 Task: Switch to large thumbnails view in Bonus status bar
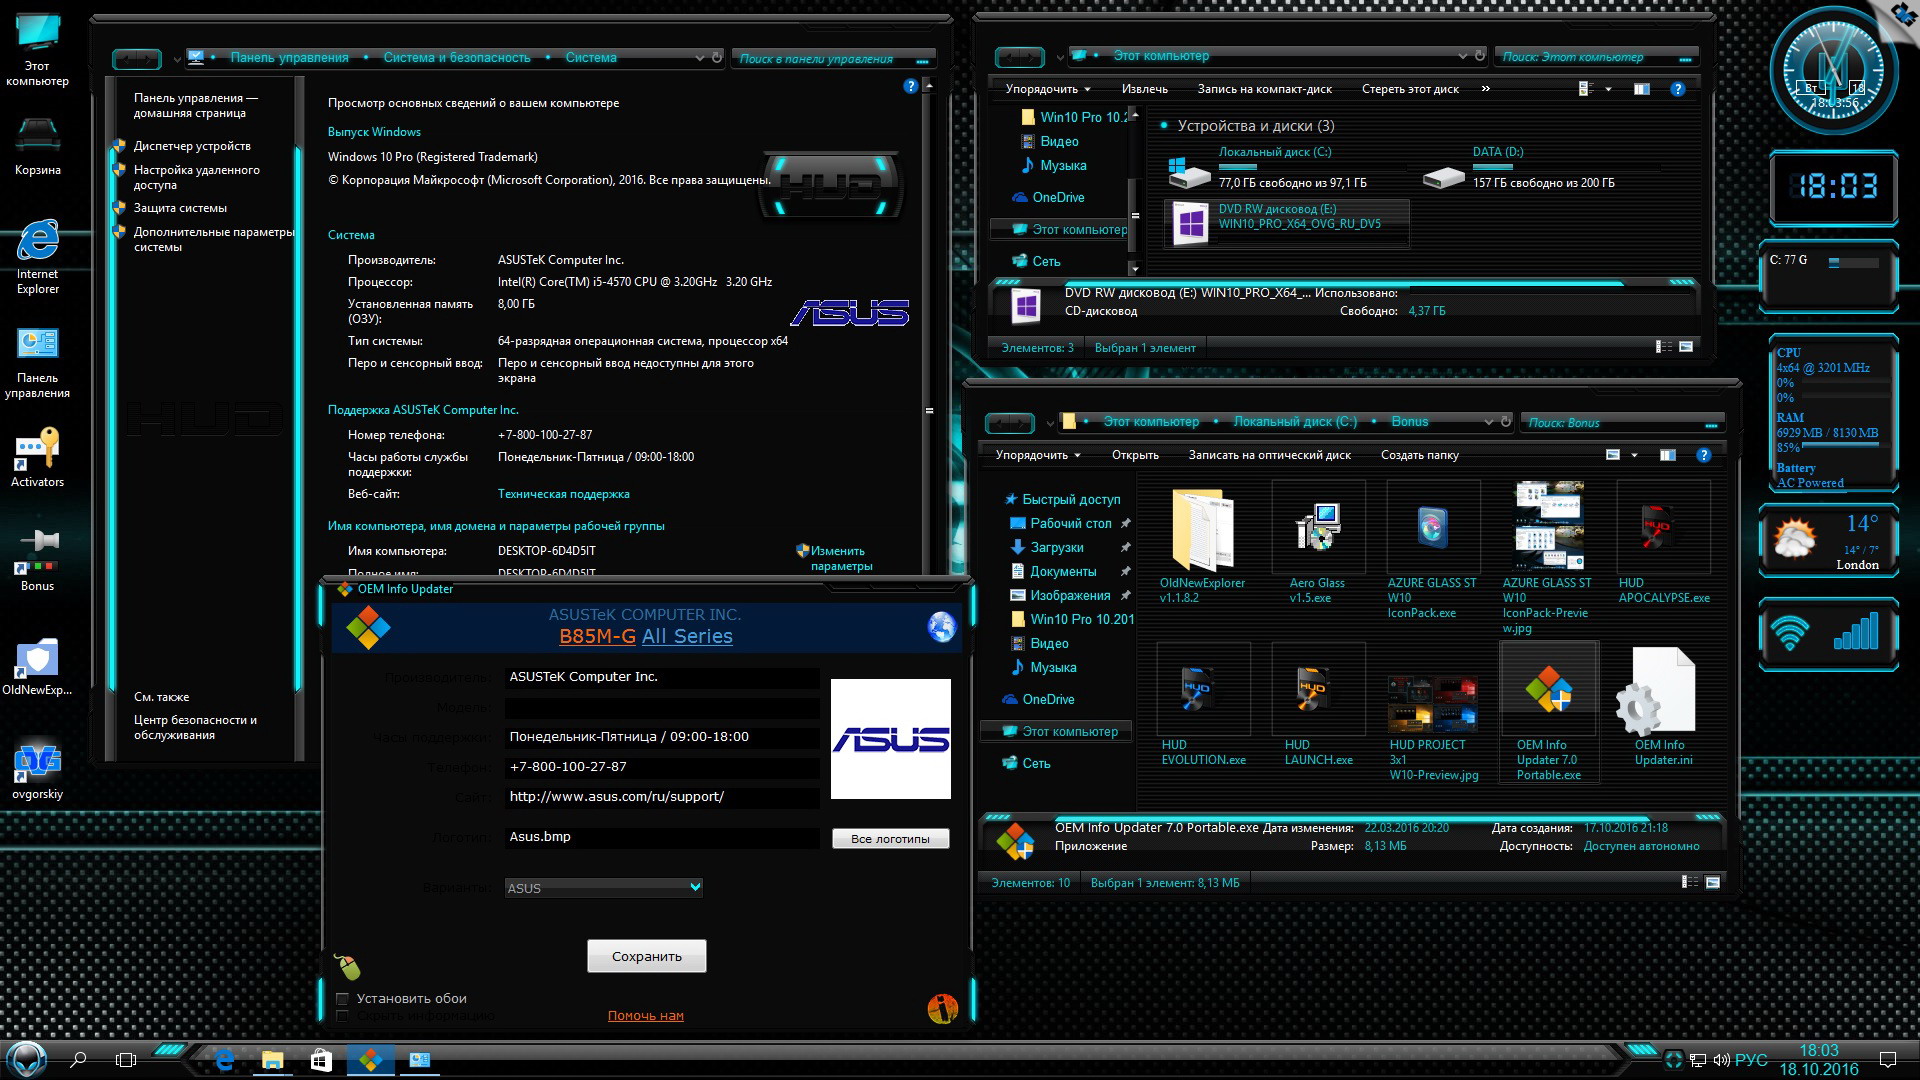click(x=1713, y=882)
